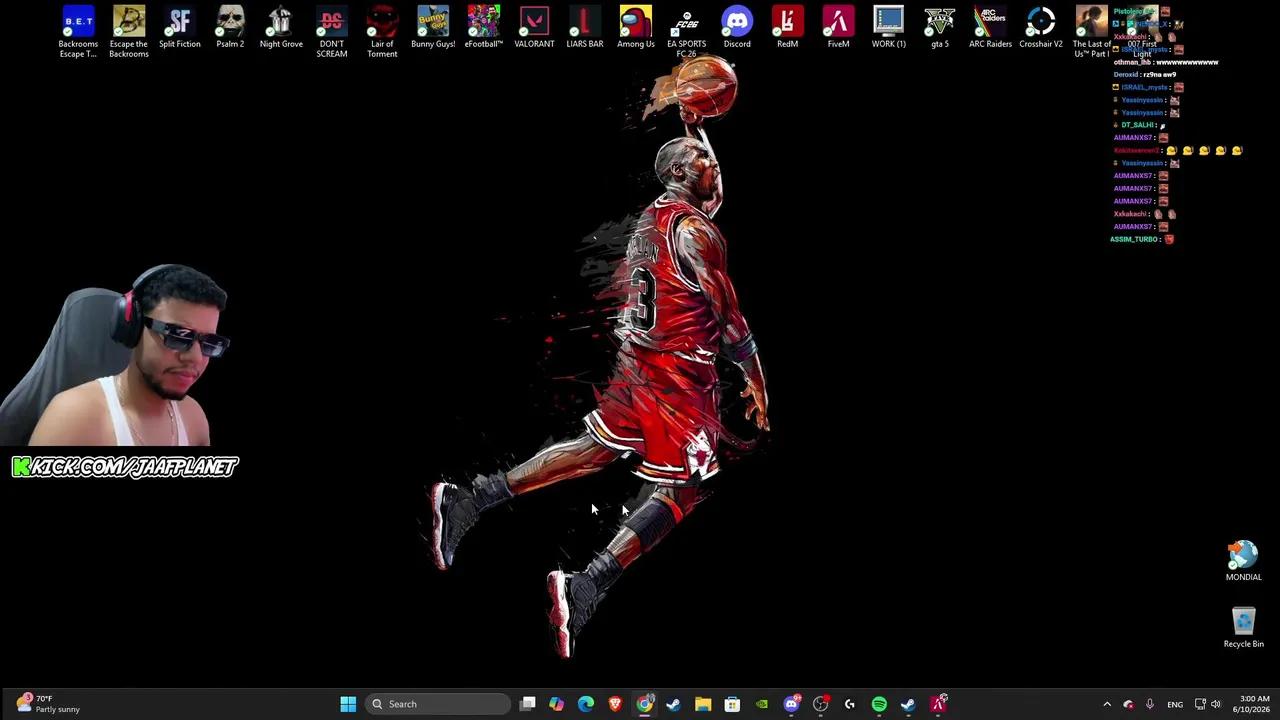The width and height of the screenshot is (1280, 720).
Task: Select the ARC Raiders desktop icon
Action: 990,27
